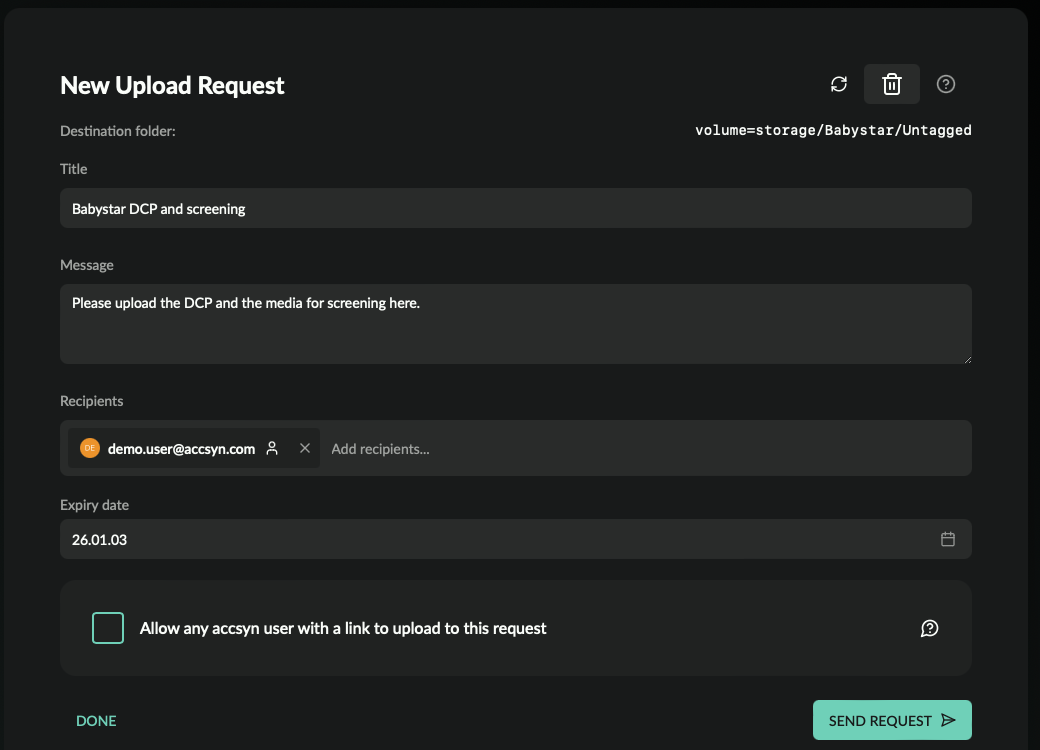Remove recipient demo.user@accsyn.com with the X
Viewport: 1040px width, 750px height.
coord(304,448)
